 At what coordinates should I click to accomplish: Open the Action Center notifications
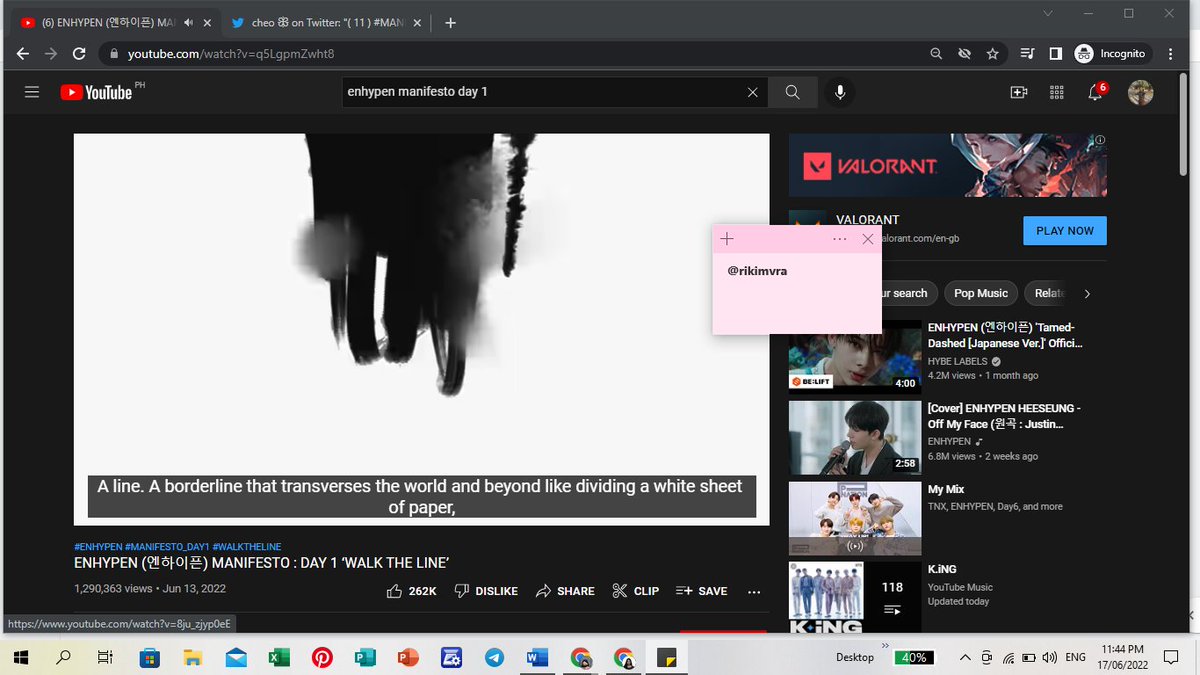coord(1171,657)
